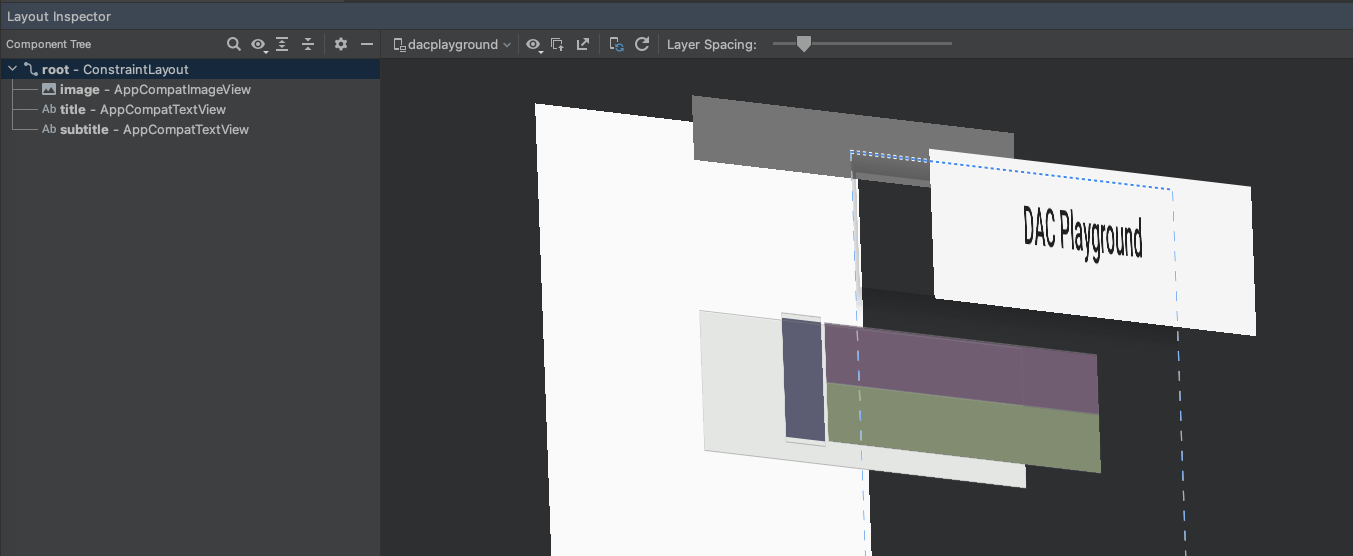The image size is (1353, 556).
Task: Open Component Tree filter eye options
Action: pyautogui.click(x=259, y=44)
